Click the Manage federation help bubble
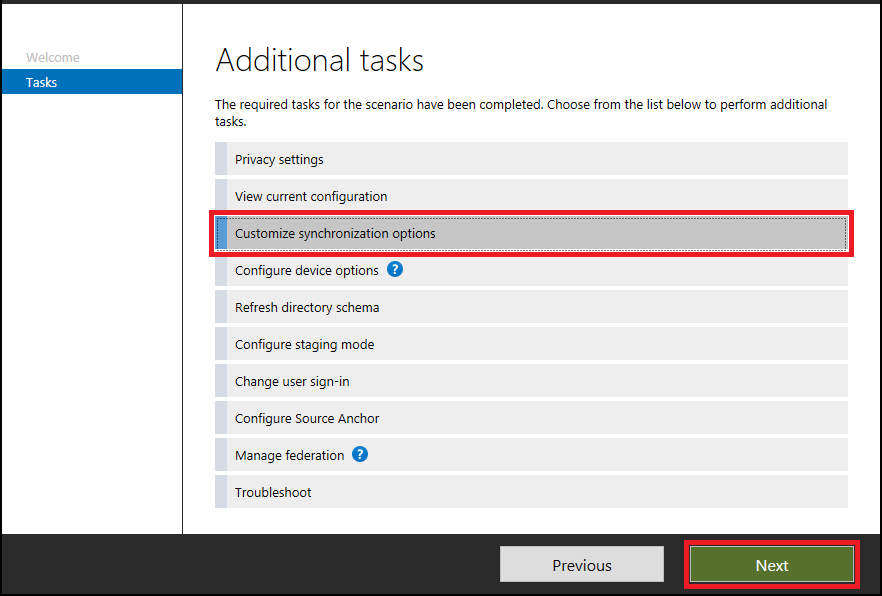This screenshot has width=882, height=596. tap(359, 454)
